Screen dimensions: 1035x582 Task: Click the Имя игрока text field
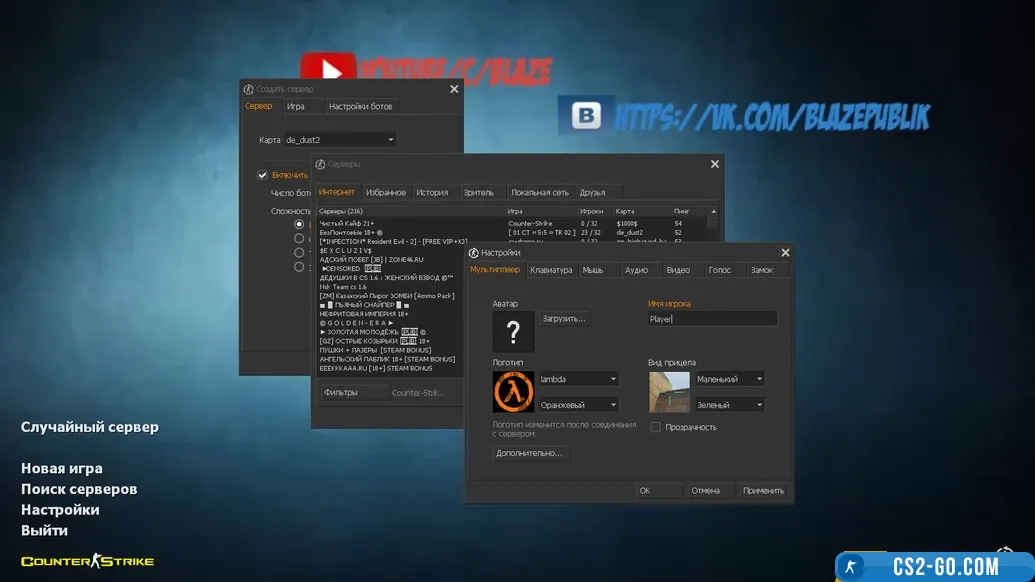(712, 319)
